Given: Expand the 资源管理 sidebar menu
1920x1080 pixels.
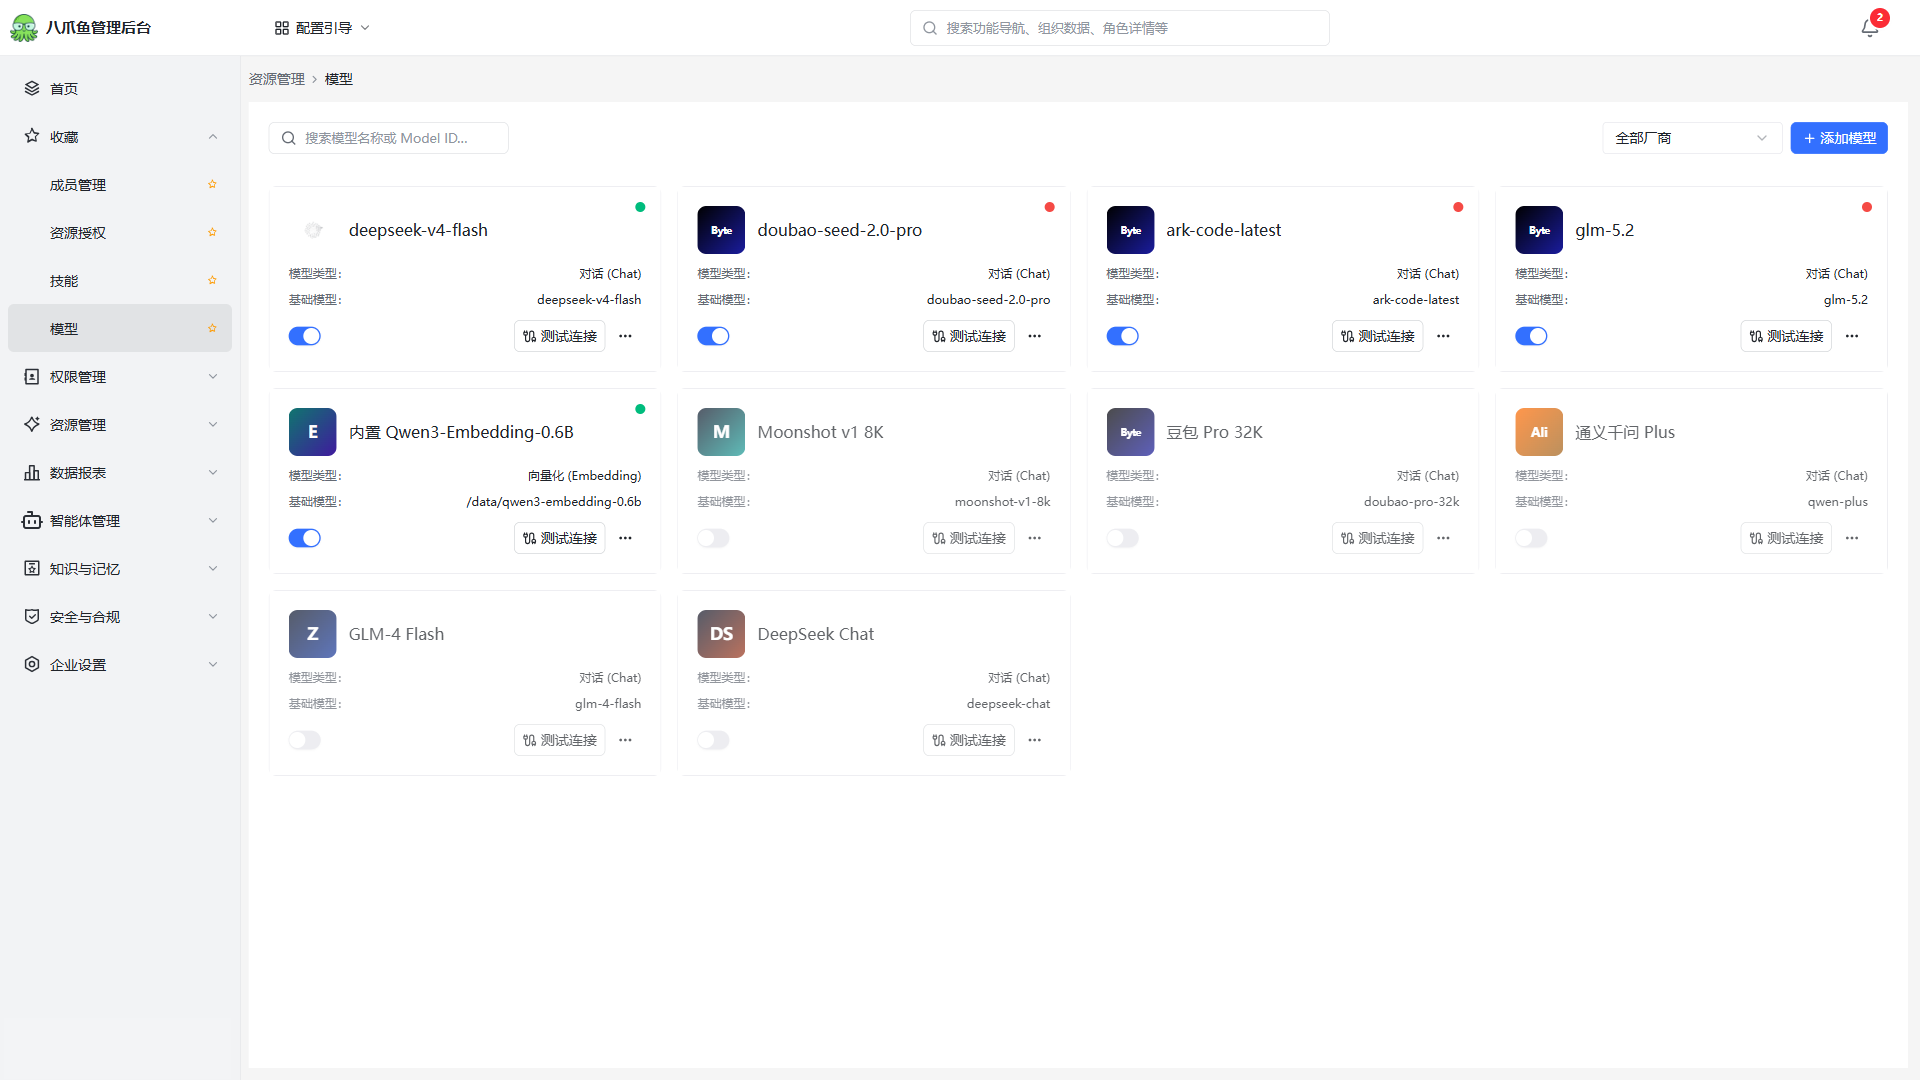Looking at the screenshot, I should coord(120,424).
